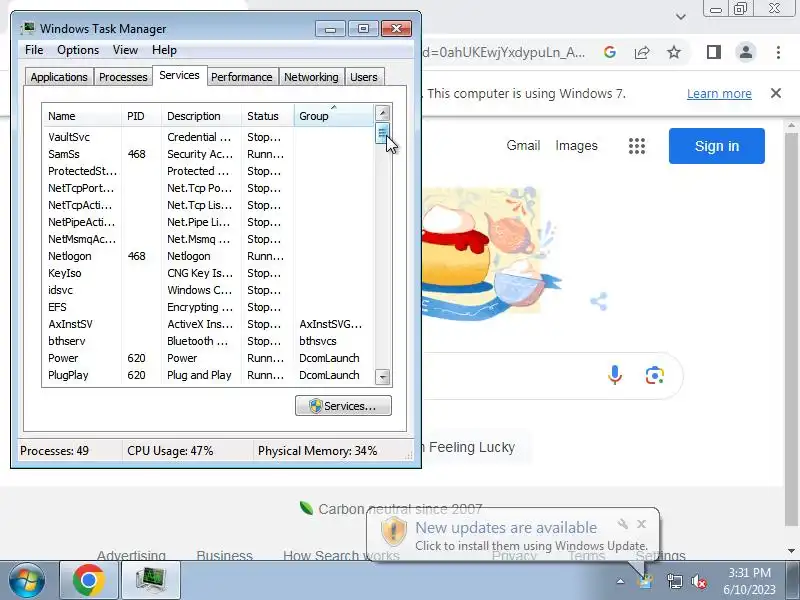Click the muted volume tray icon
The height and width of the screenshot is (600, 800).
pos(698,581)
